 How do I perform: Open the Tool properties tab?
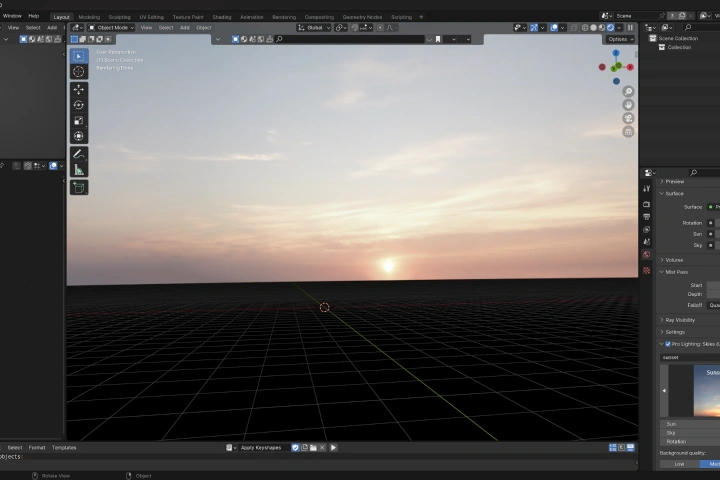point(647,188)
